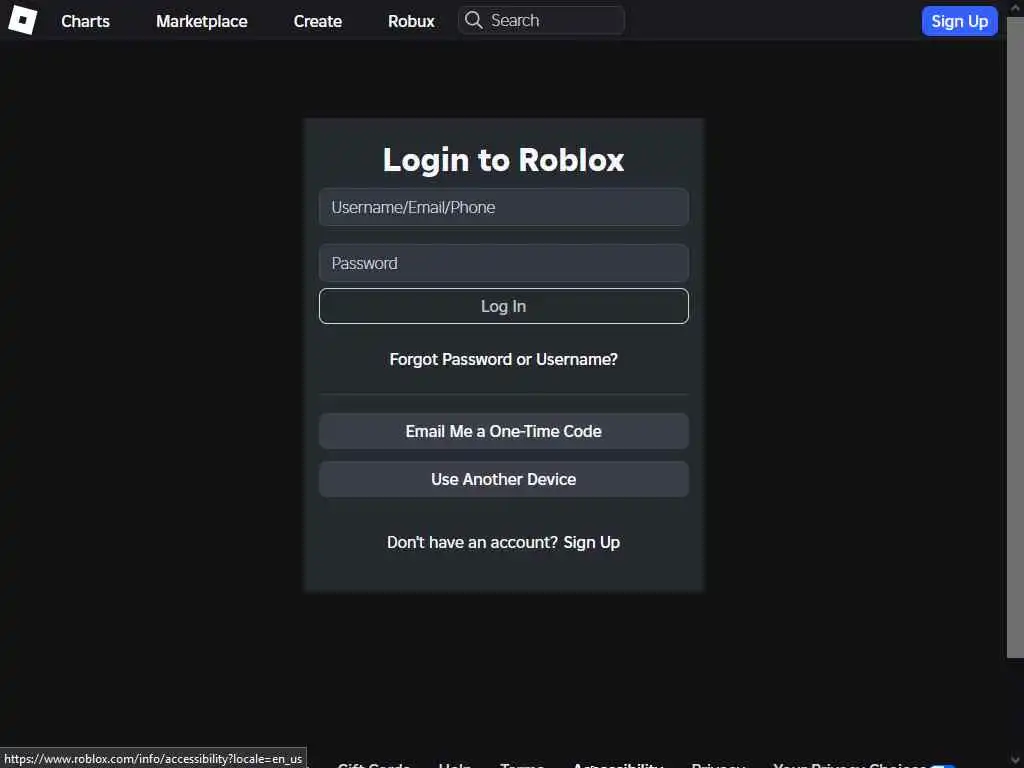Click the vertical page scrollbar thumb

tap(1015, 336)
